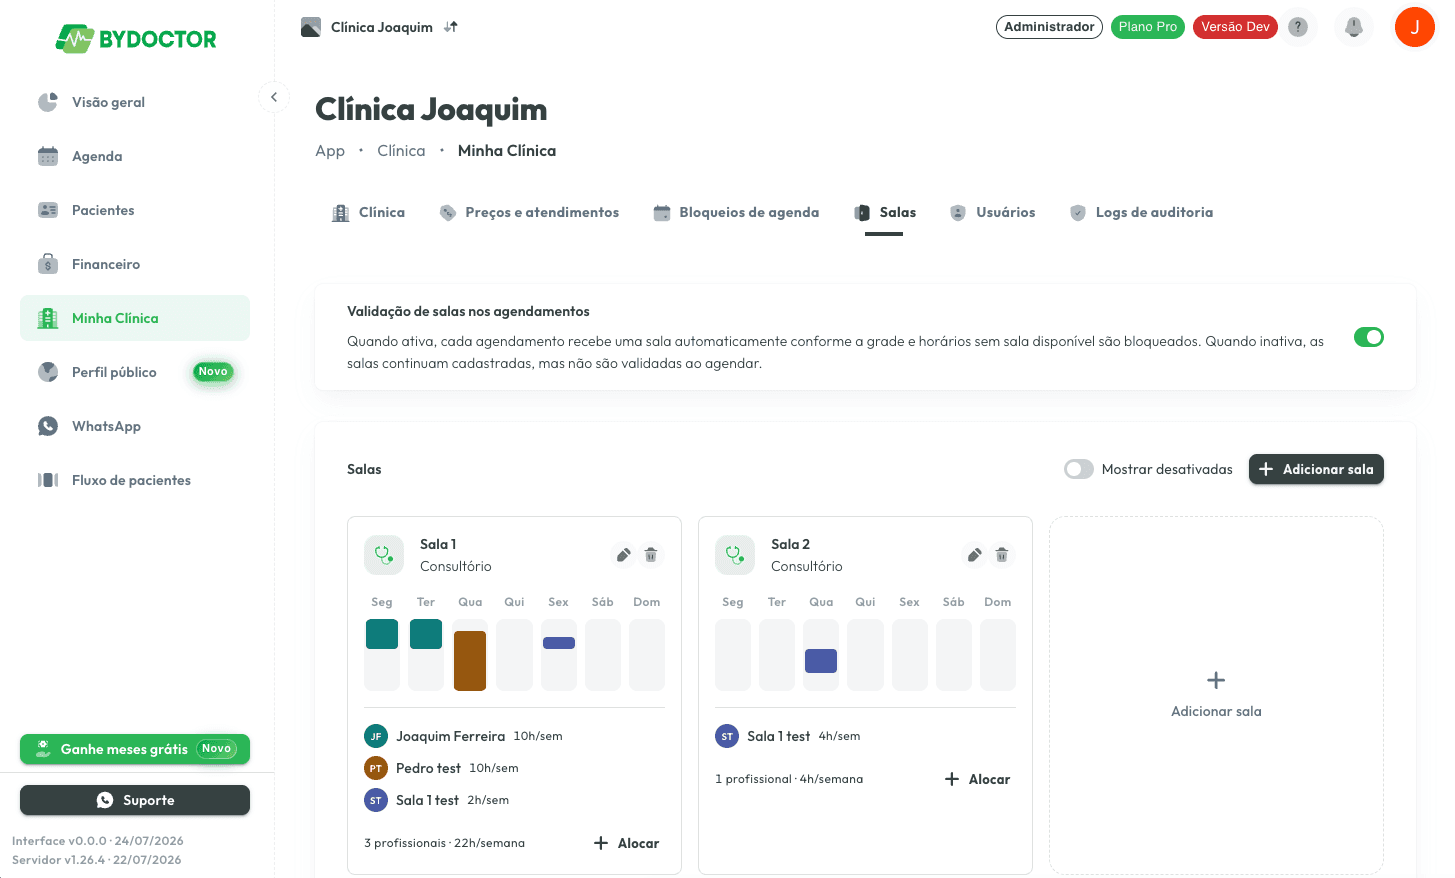The height and width of the screenshot is (878, 1455).
Task: Click the Administrador badge
Action: coord(1049,27)
